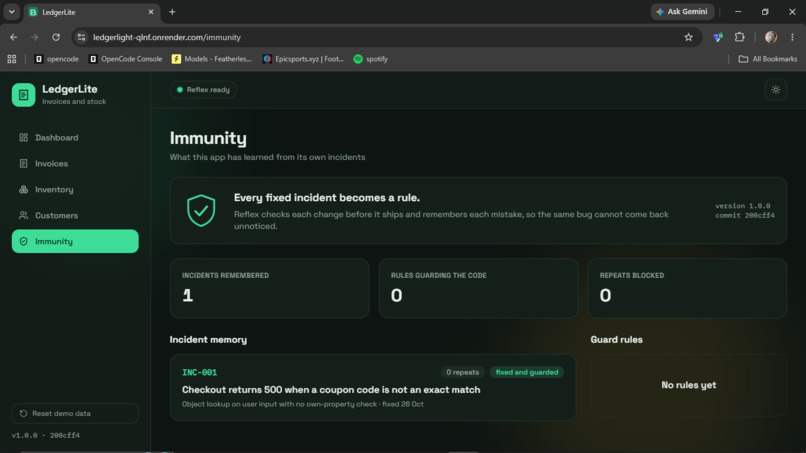Toggle the light/dark theme sun icon
The width and height of the screenshot is (806, 453).
tap(776, 90)
